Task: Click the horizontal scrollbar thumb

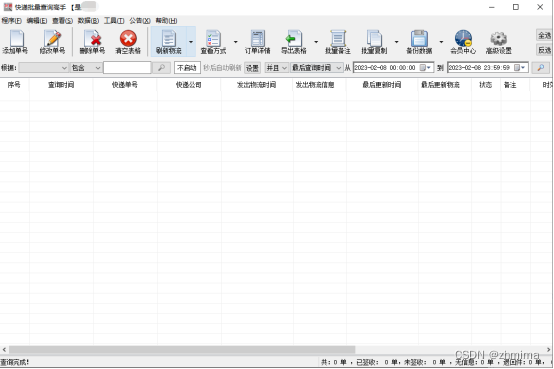Action: click(x=182, y=350)
